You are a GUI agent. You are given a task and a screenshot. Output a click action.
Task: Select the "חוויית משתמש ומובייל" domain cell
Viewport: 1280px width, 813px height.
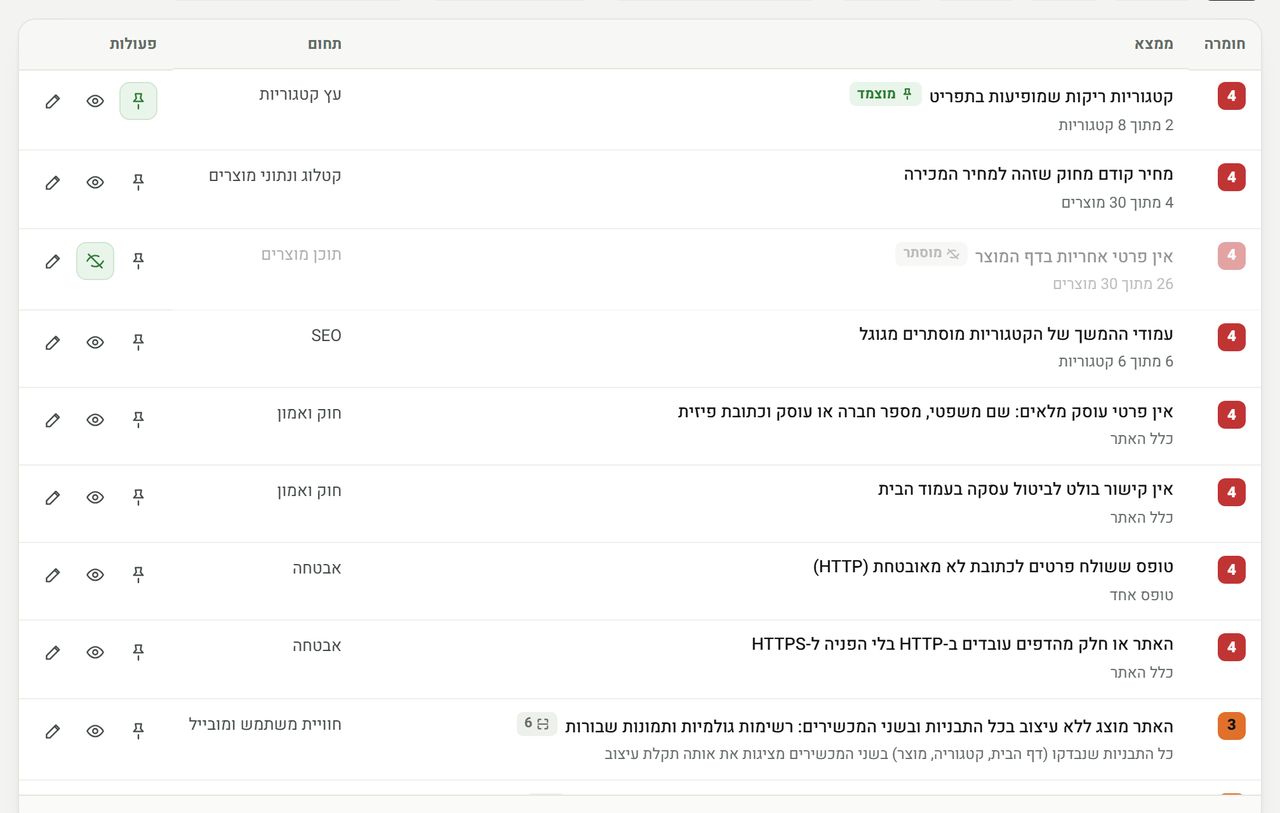point(265,723)
